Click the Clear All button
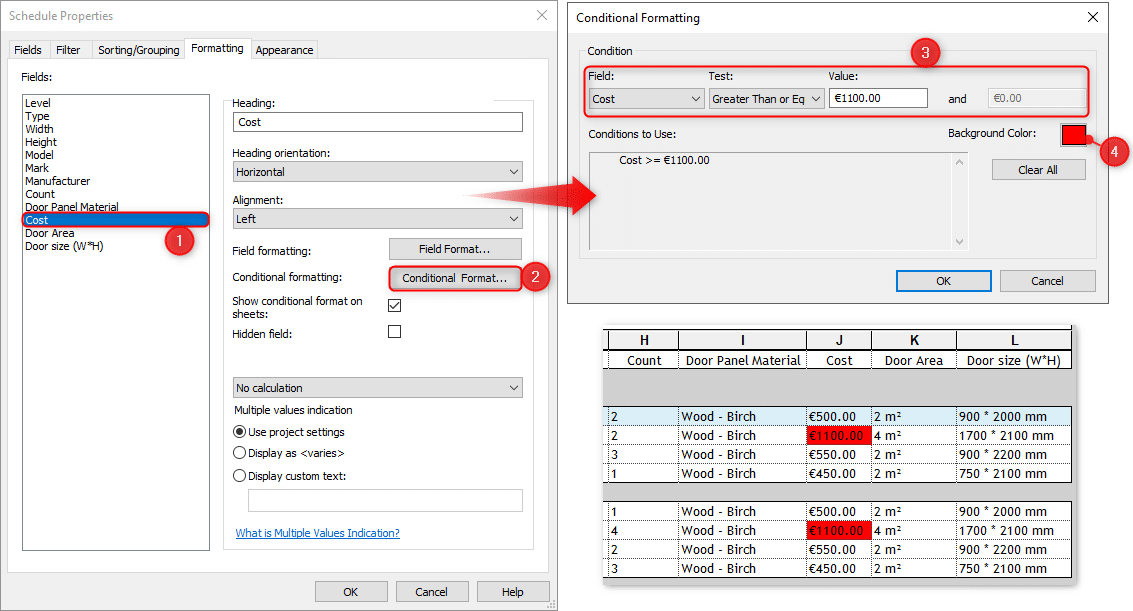 point(1038,169)
